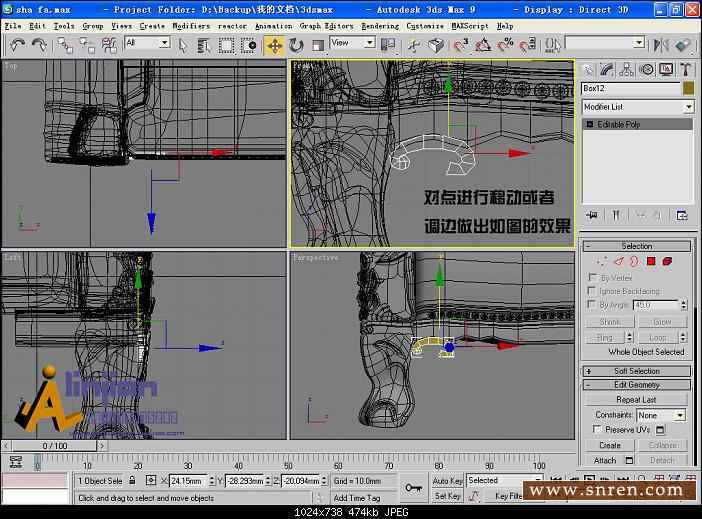Select the Bind to Space Warp tool
Image resolution: width=702 pixels, height=519 pixels.
pyautogui.click(x=109, y=45)
